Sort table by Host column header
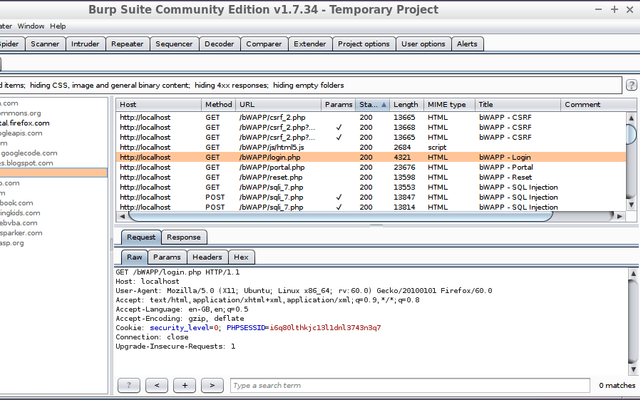 (x=158, y=104)
